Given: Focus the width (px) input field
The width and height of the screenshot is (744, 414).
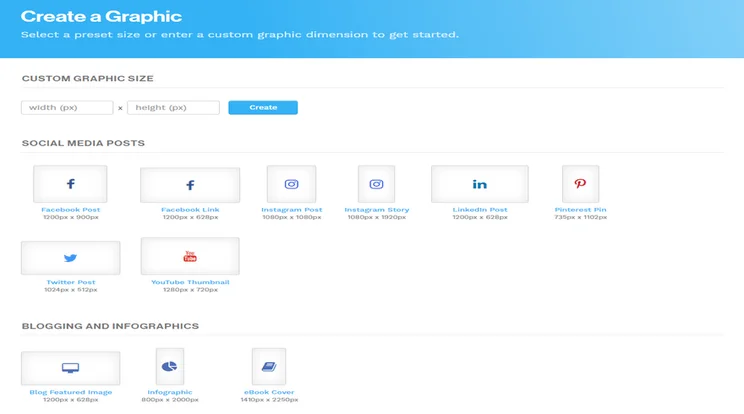Looking at the screenshot, I should coord(67,107).
